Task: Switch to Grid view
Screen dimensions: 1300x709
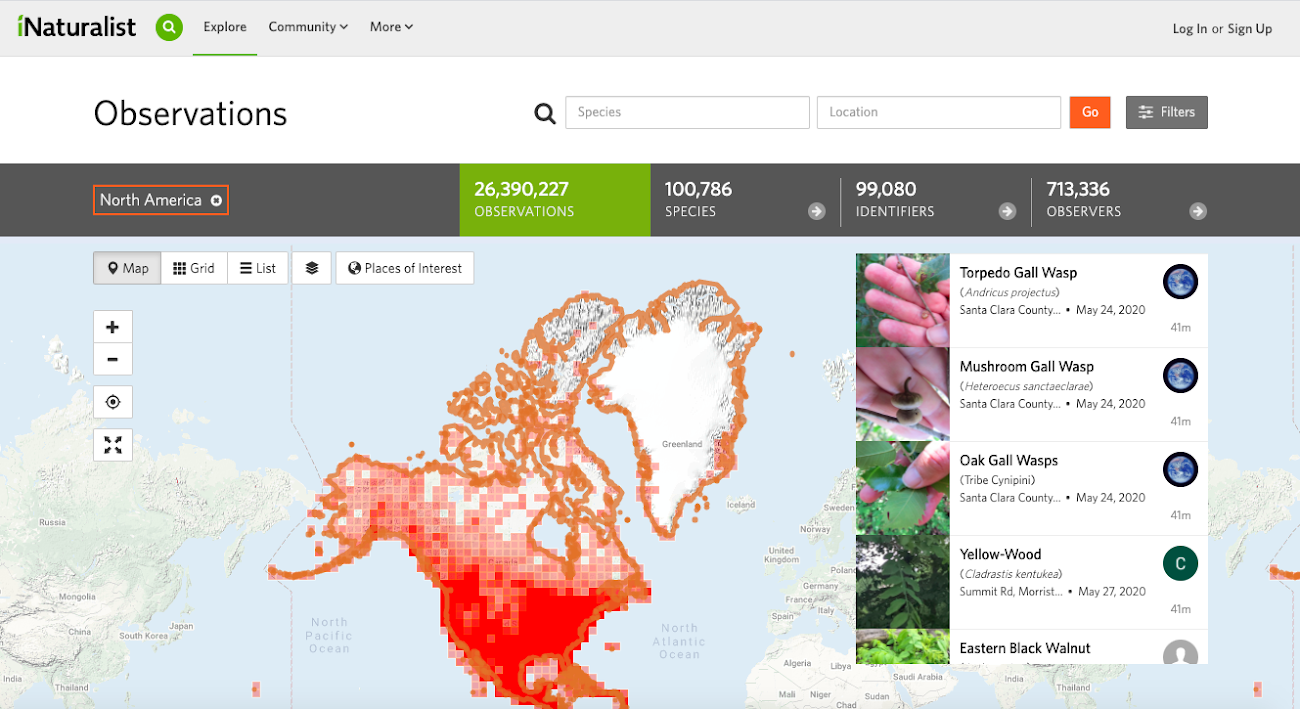Action: point(194,268)
